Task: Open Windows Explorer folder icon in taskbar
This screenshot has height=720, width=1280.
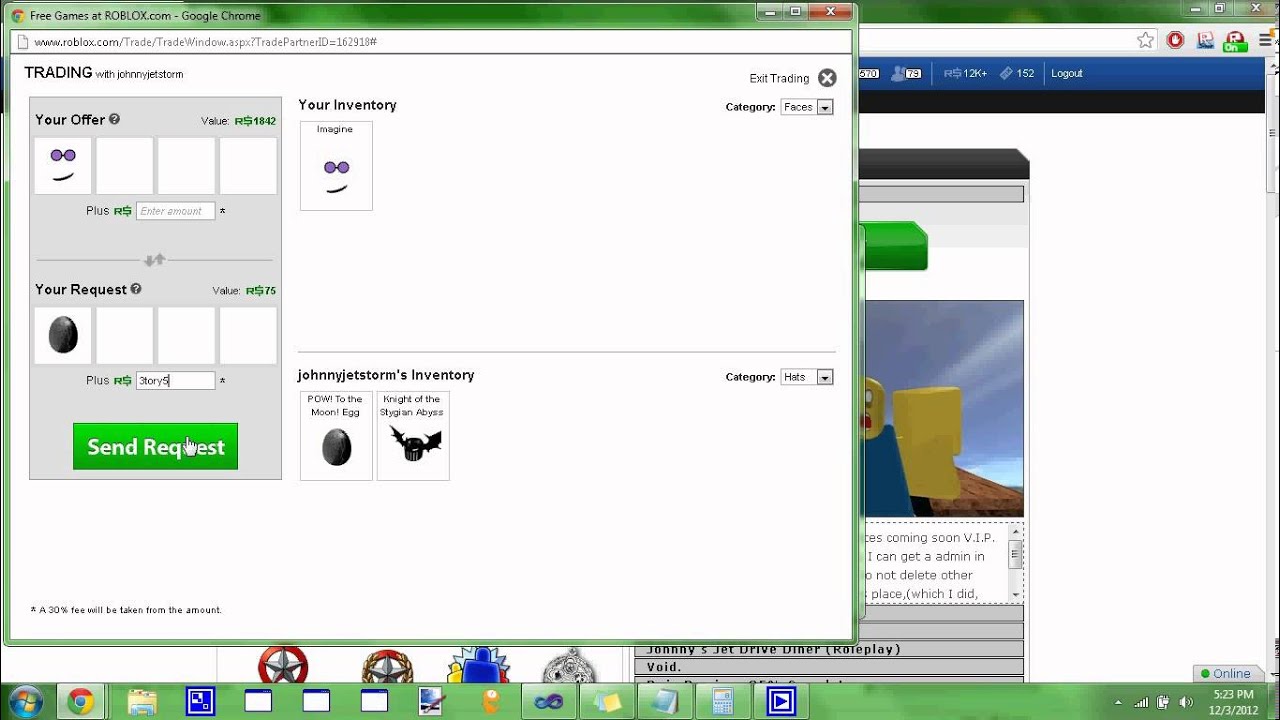Action: (x=143, y=702)
